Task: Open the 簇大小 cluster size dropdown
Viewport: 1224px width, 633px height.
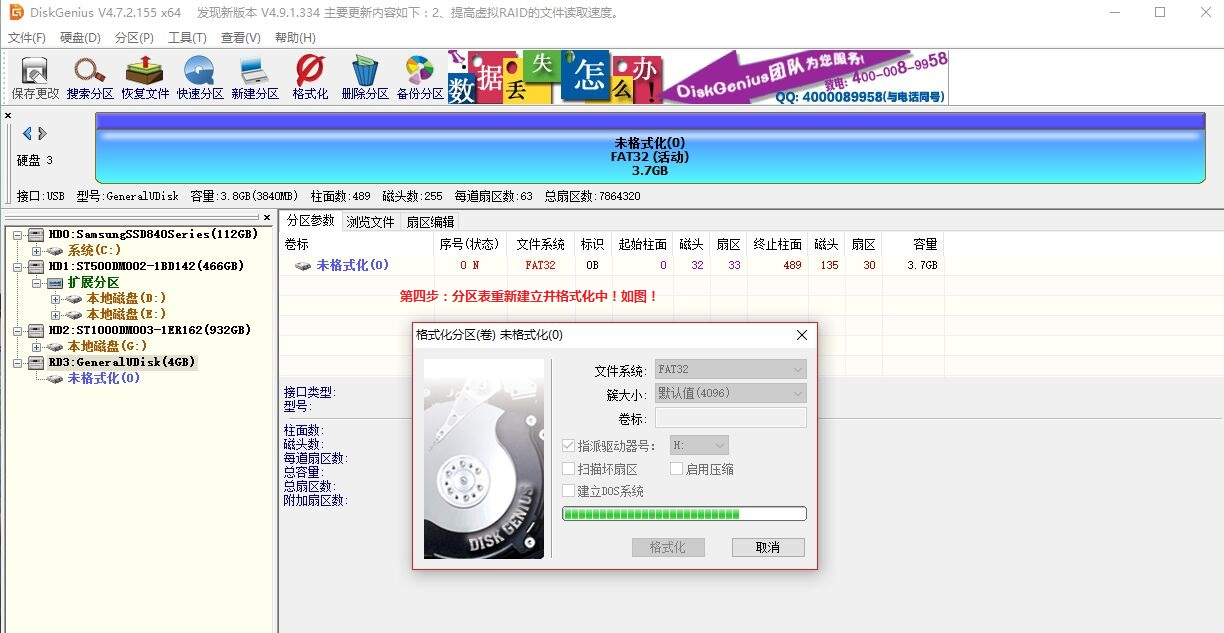Action: point(730,393)
